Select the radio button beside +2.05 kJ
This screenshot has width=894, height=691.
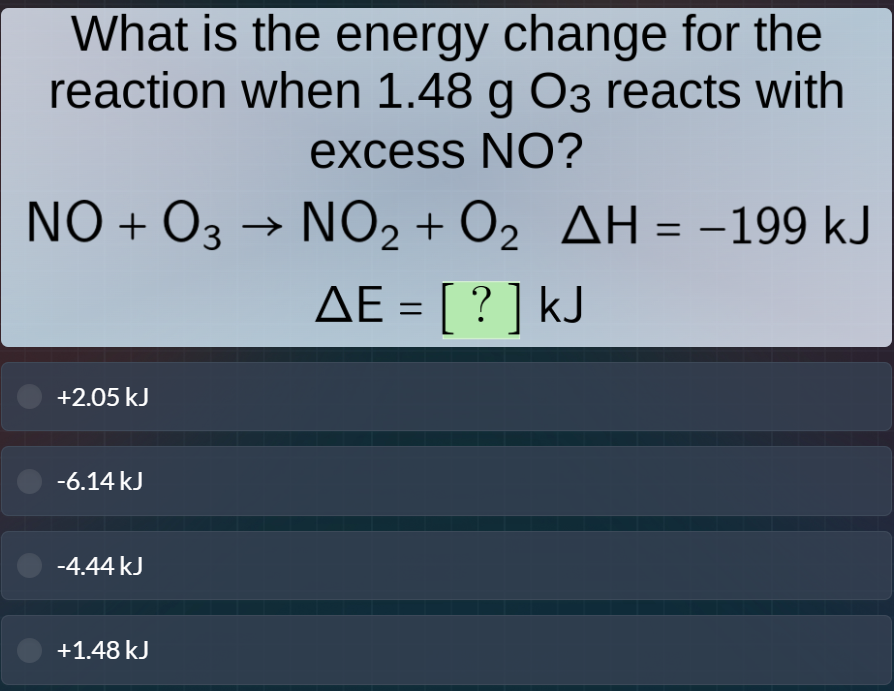tap(30, 397)
